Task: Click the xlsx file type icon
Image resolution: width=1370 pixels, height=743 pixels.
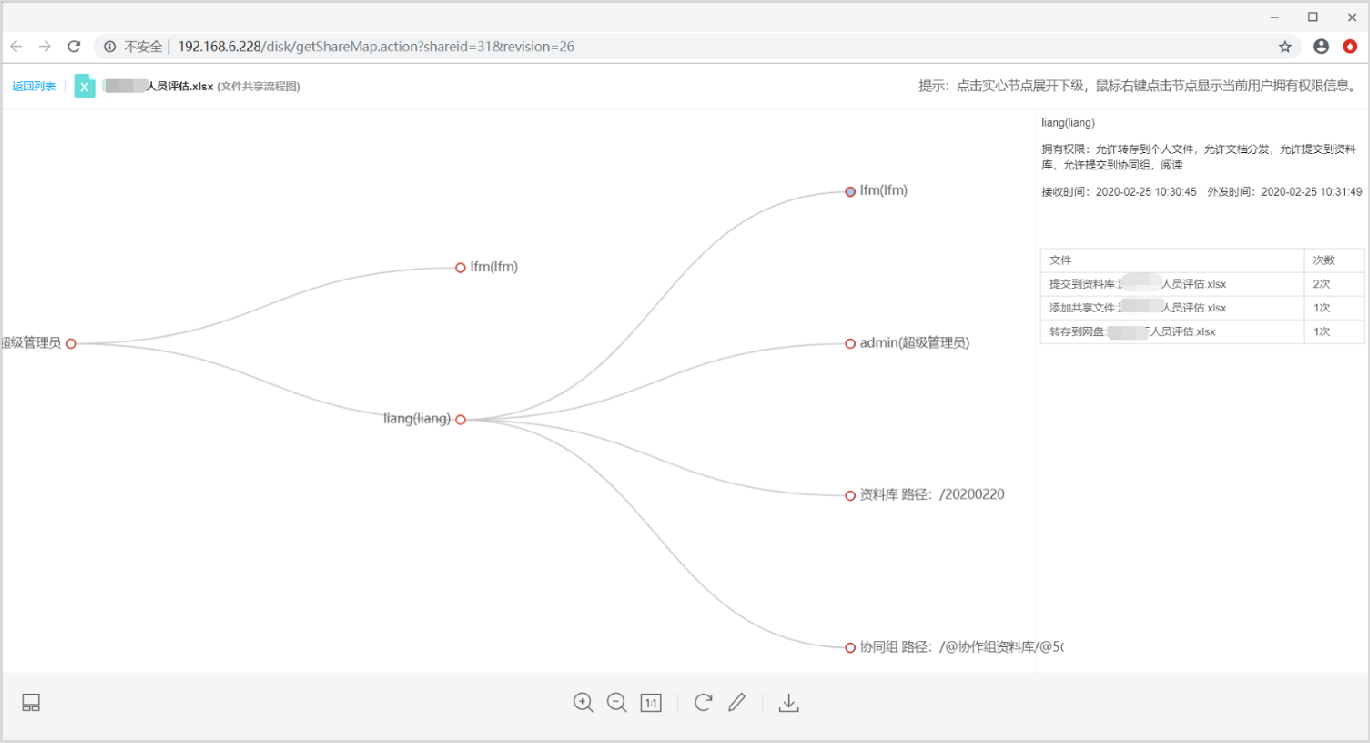Action: click(x=85, y=86)
